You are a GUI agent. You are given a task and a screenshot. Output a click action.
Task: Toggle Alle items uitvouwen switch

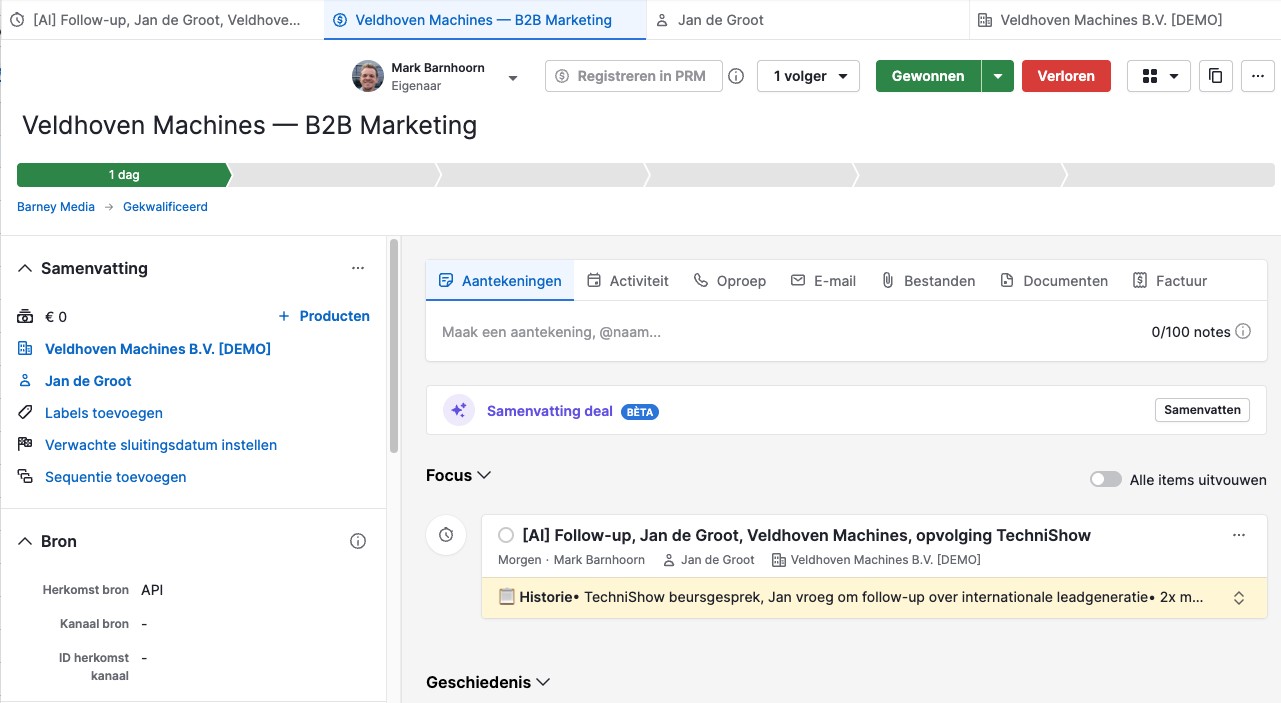[1105, 480]
